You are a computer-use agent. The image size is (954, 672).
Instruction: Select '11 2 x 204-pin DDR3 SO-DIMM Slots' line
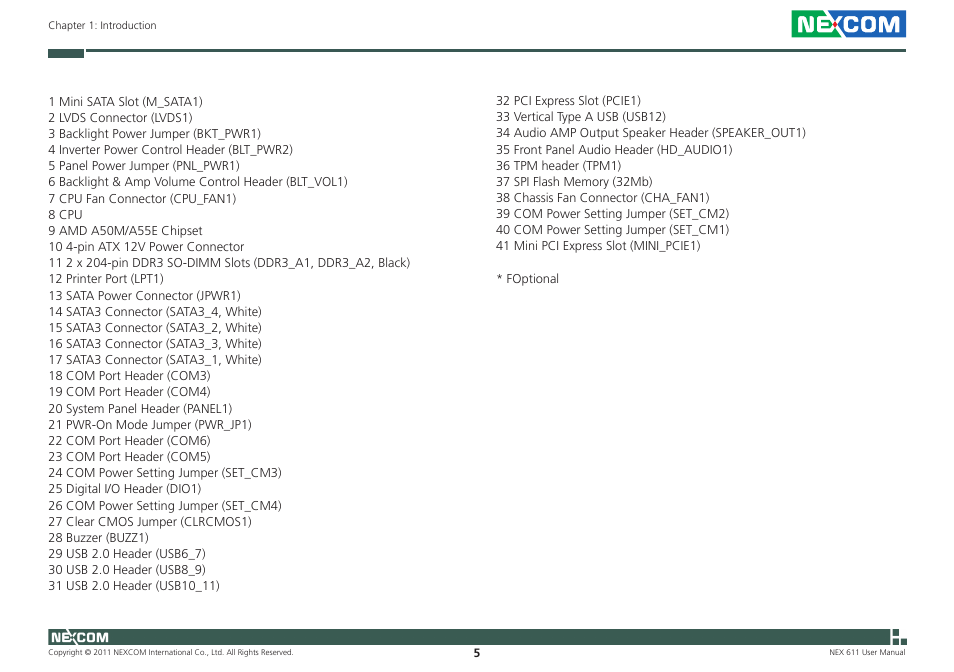pos(229,263)
